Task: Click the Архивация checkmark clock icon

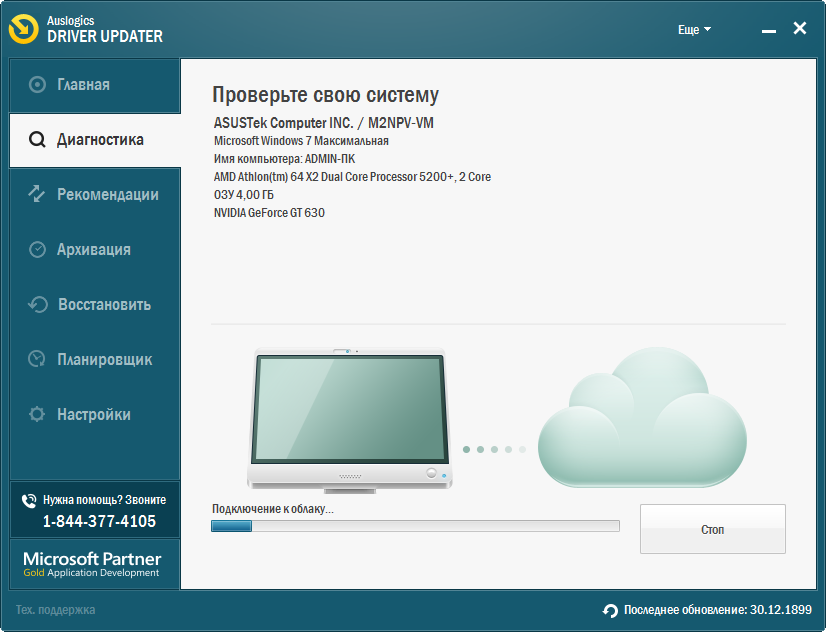Action: coord(38,250)
